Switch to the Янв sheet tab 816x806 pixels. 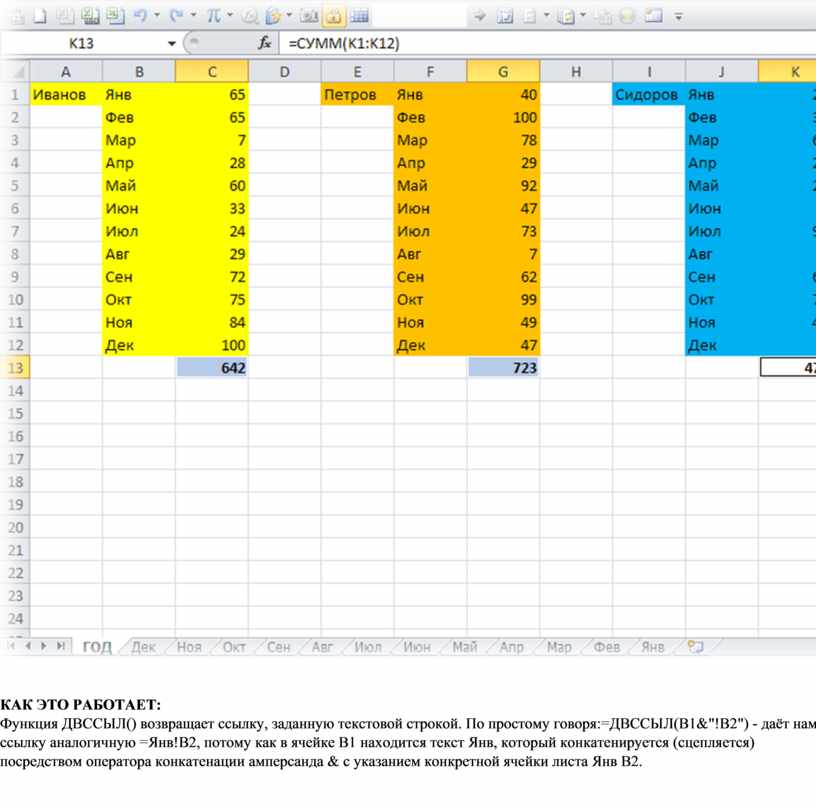click(652, 647)
